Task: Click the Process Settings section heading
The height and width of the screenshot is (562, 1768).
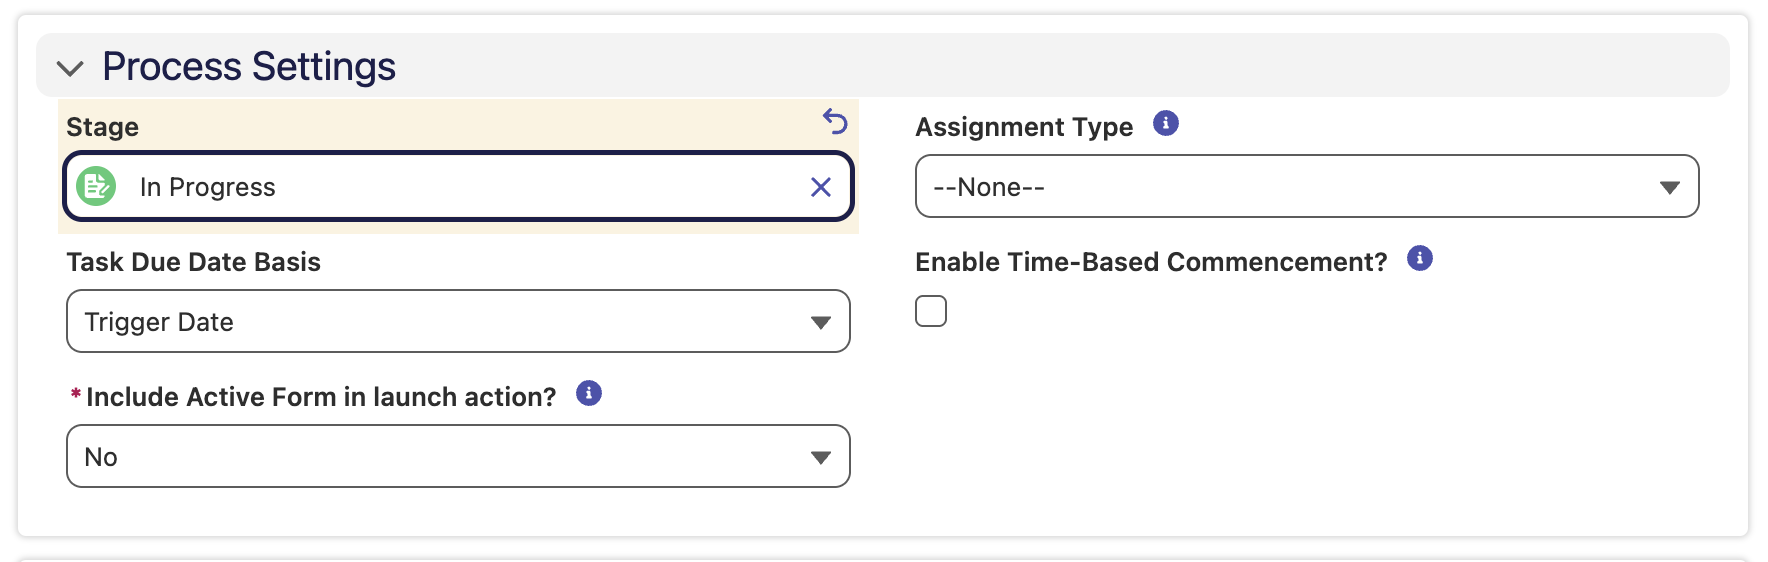Action: tap(249, 67)
